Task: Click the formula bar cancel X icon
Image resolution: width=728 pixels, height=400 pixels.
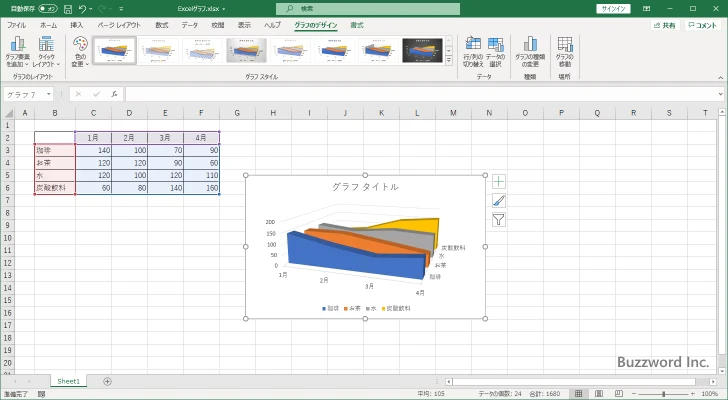Action: click(x=78, y=94)
